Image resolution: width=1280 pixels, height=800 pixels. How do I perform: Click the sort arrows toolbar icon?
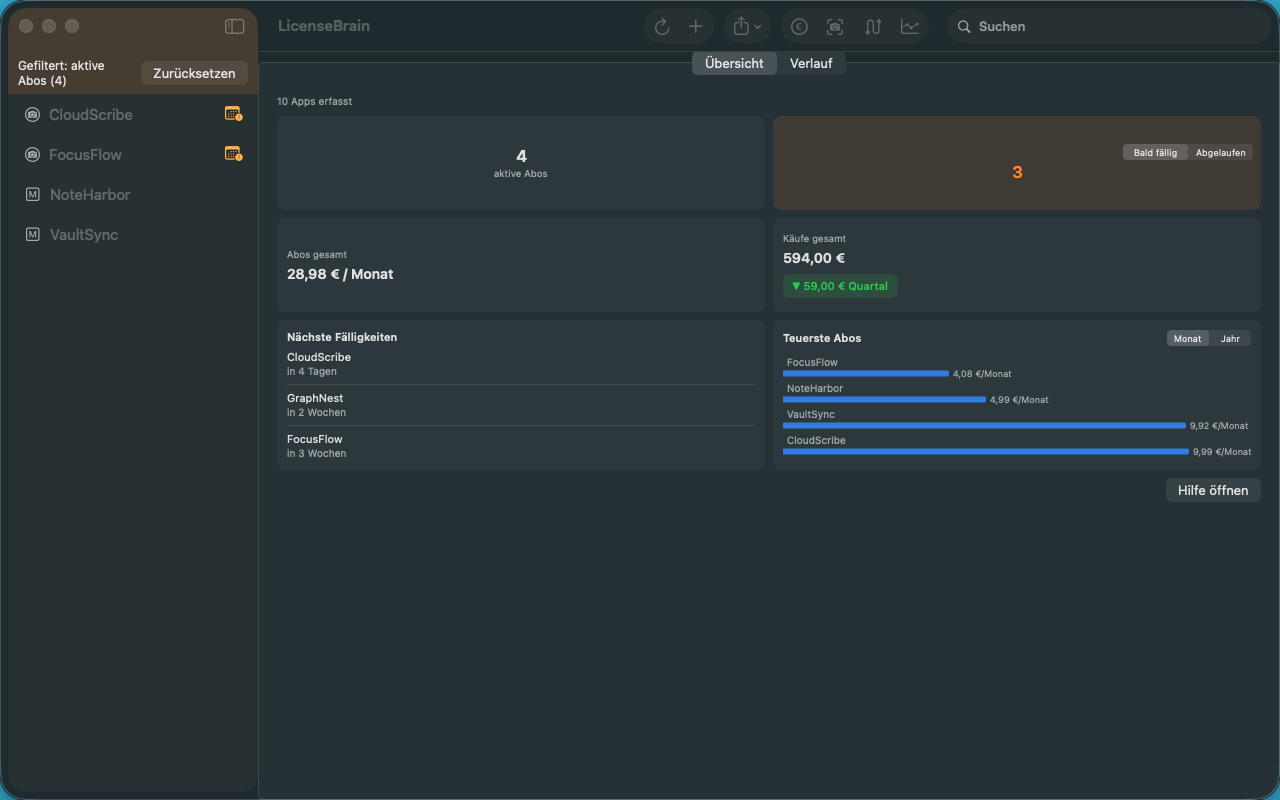point(873,27)
